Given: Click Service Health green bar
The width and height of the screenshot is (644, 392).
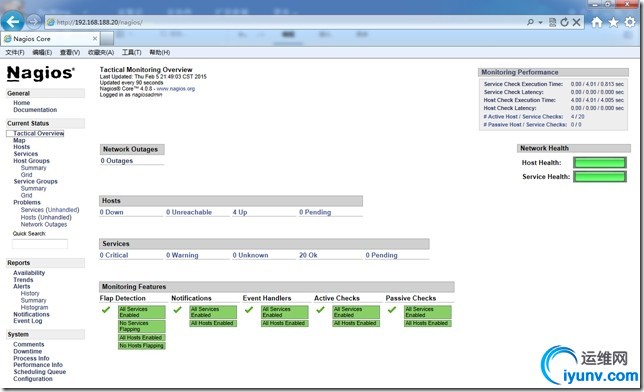Looking at the screenshot, I should (600, 177).
